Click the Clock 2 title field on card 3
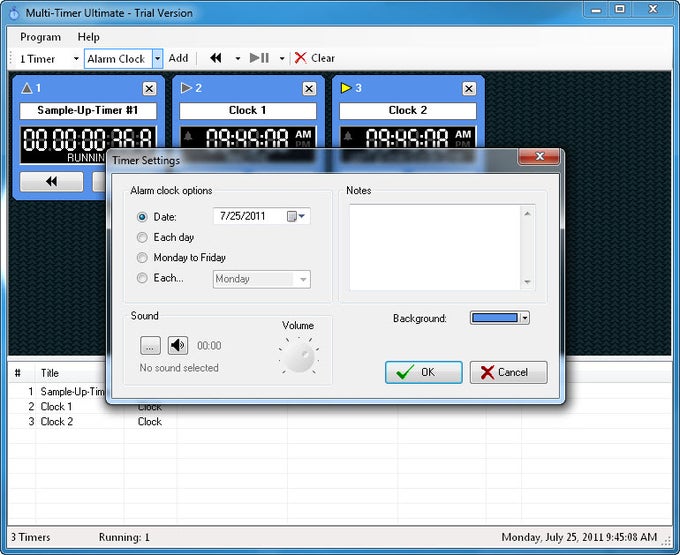The width and height of the screenshot is (680, 555). click(x=408, y=111)
